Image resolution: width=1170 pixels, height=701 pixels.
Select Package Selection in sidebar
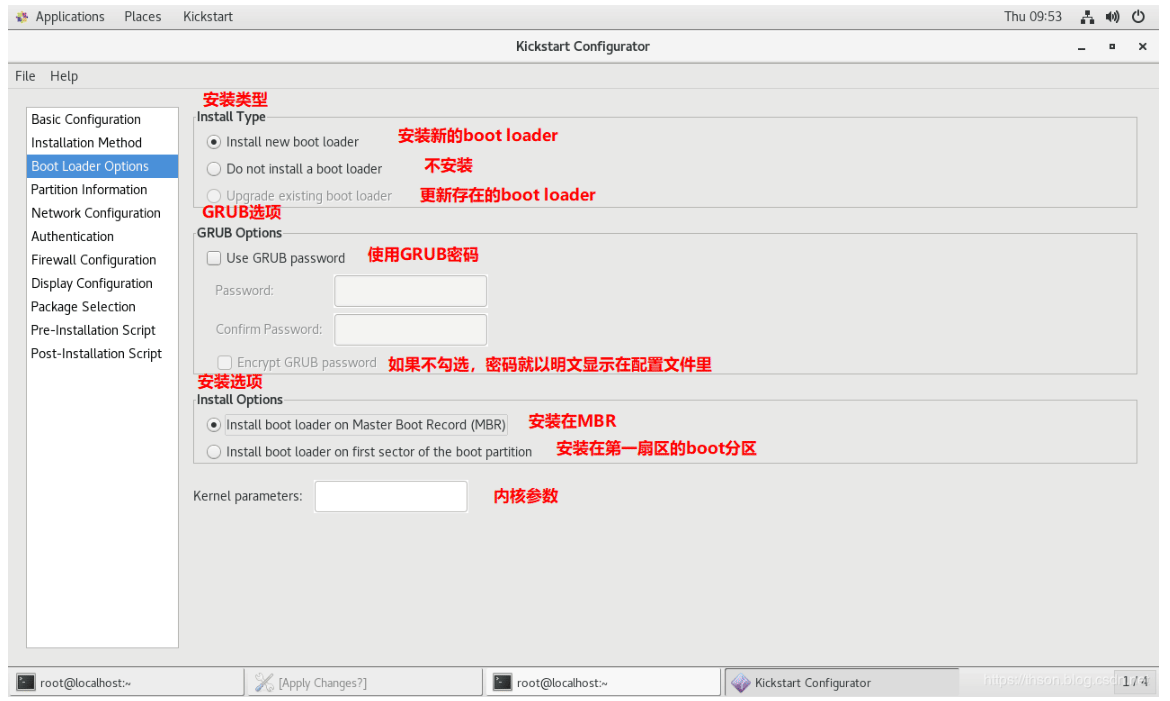pyautogui.click(x=102, y=307)
